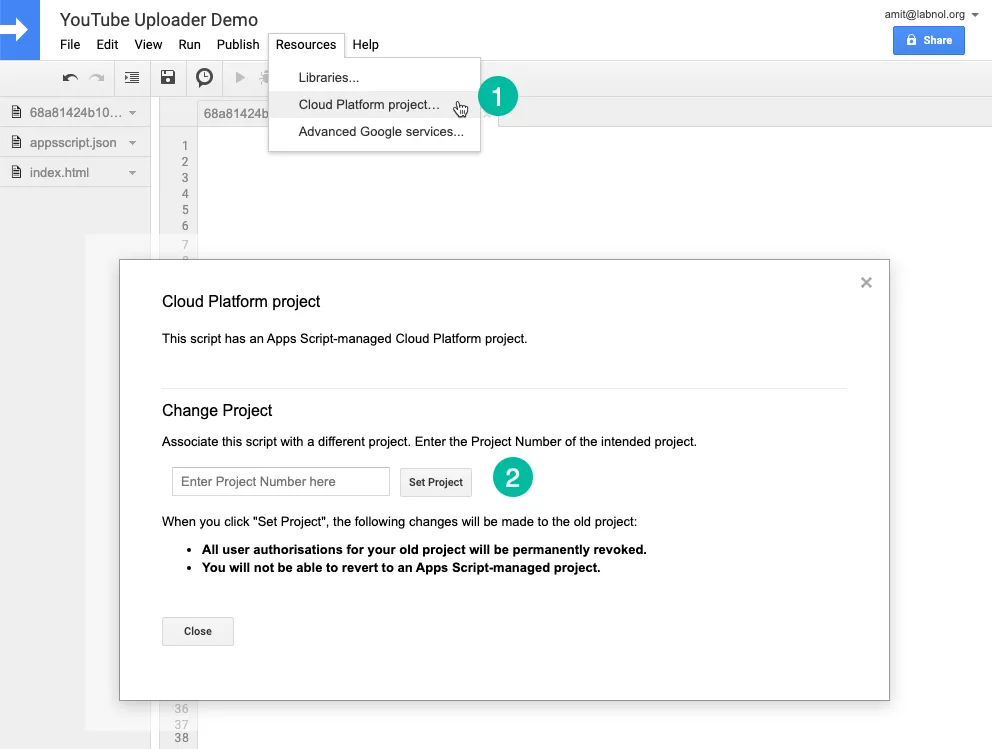Start debugging with the bug icon

(264, 77)
